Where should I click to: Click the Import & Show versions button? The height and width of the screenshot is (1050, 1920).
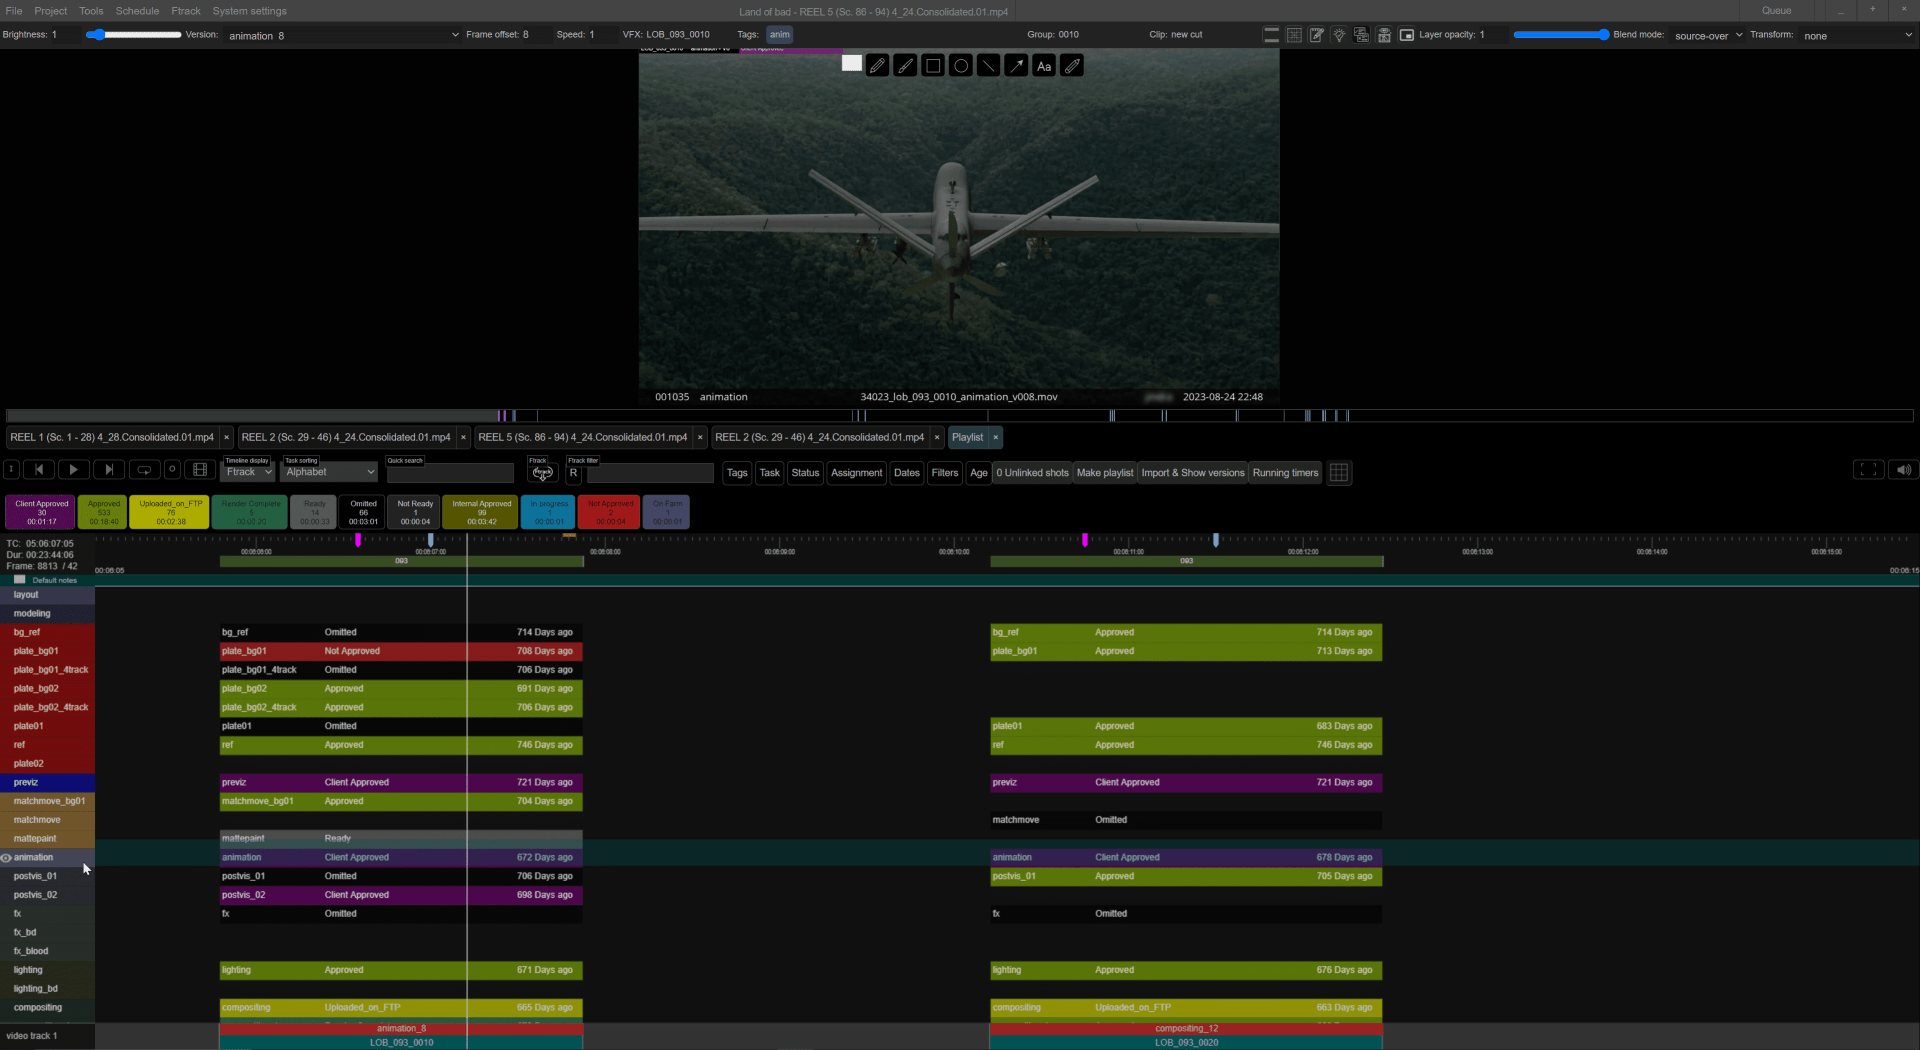click(1192, 472)
